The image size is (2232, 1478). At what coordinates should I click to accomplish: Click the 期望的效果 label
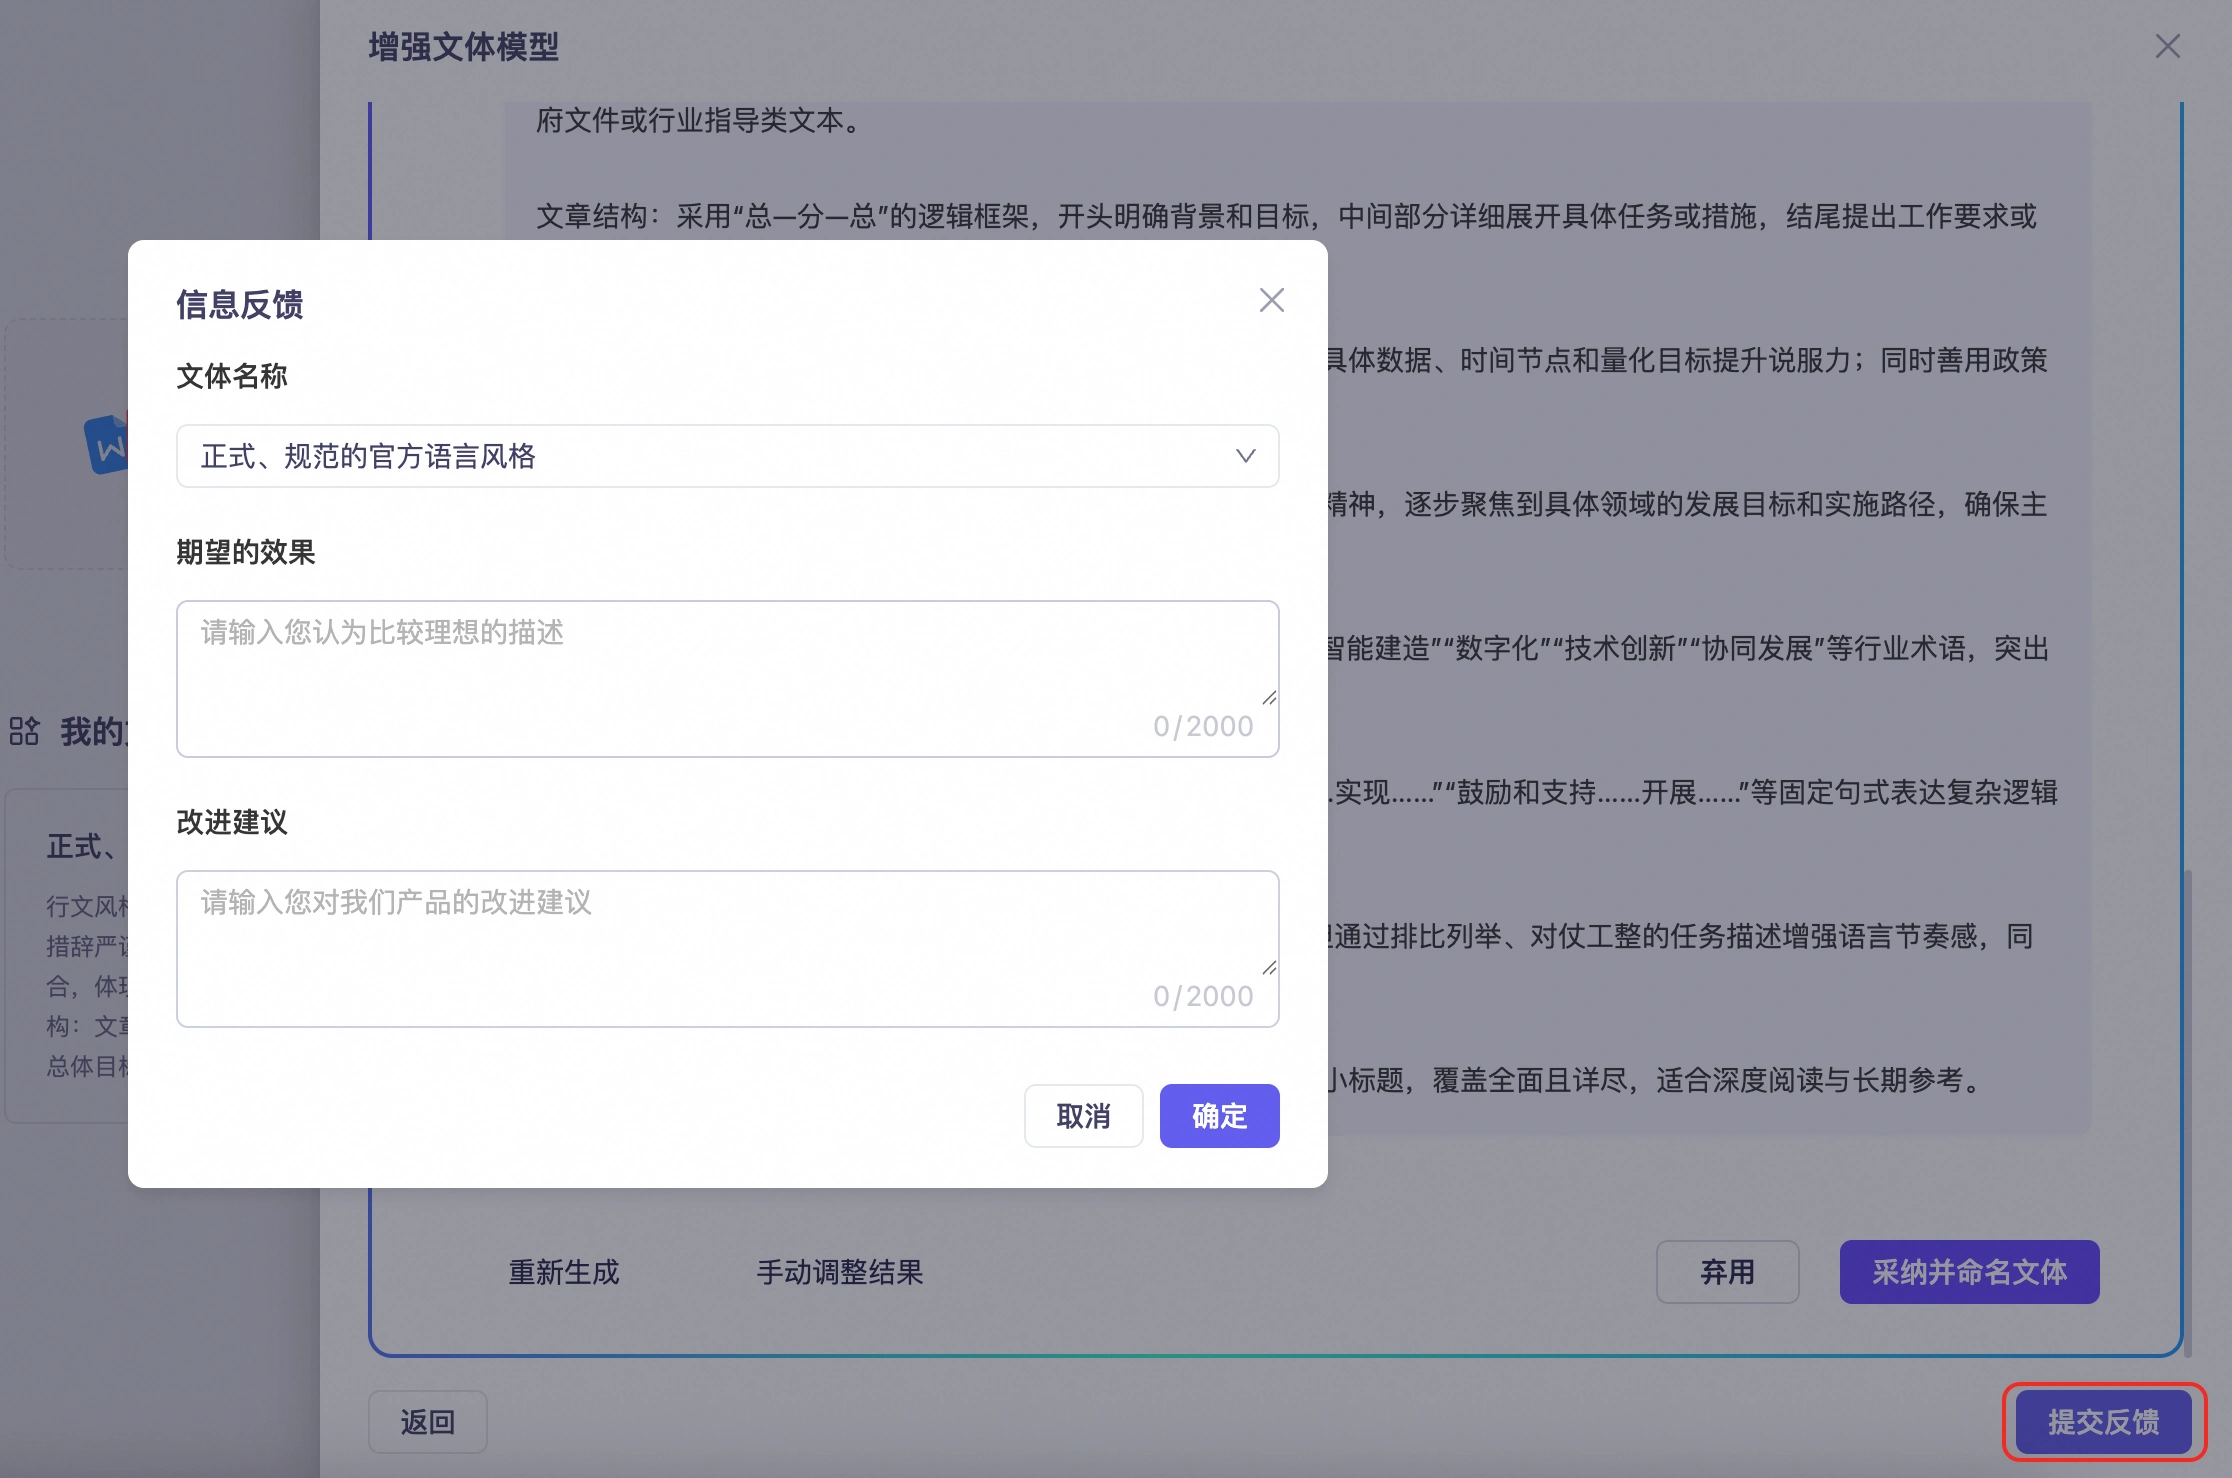[x=246, y=552]
